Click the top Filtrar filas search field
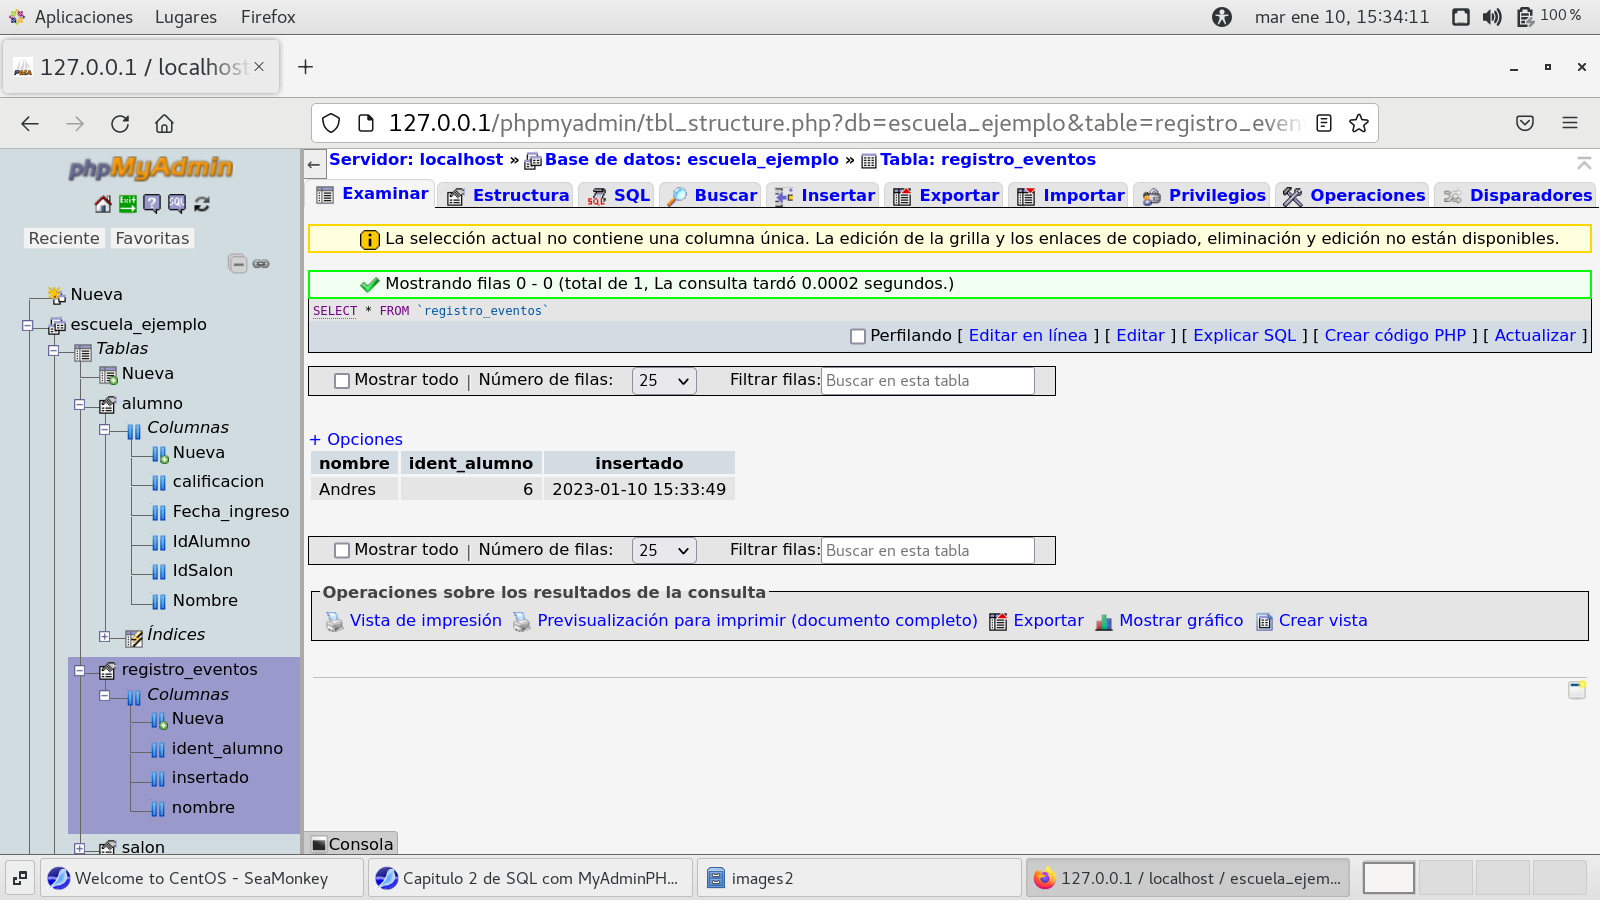Screen dimensions: 1600x900 click(927, 381)
